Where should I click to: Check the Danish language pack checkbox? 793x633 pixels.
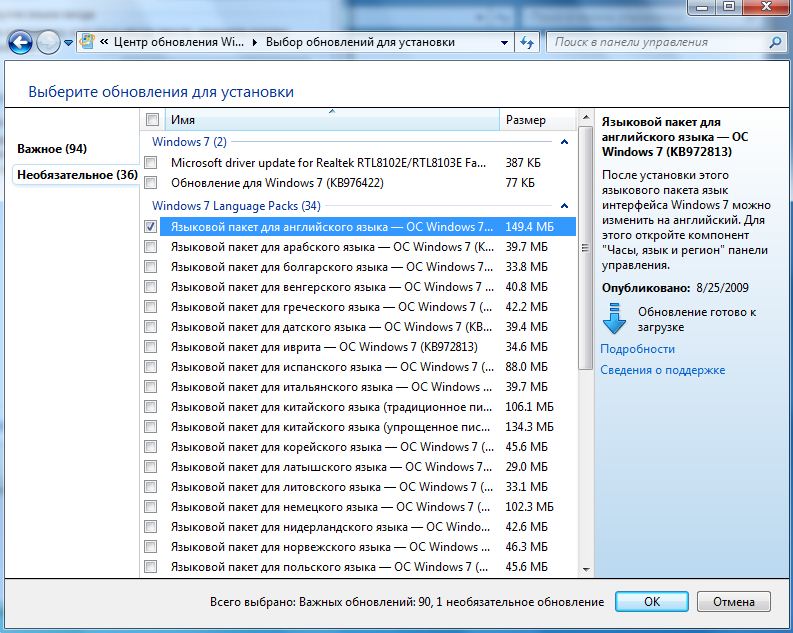pyautogui.click(x=151, y=327)
